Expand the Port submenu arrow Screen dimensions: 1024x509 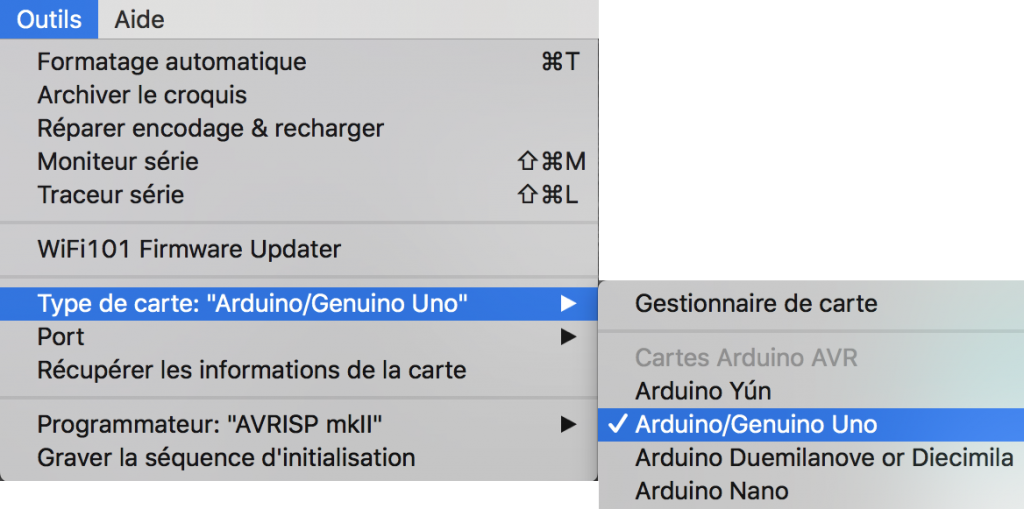568,337
